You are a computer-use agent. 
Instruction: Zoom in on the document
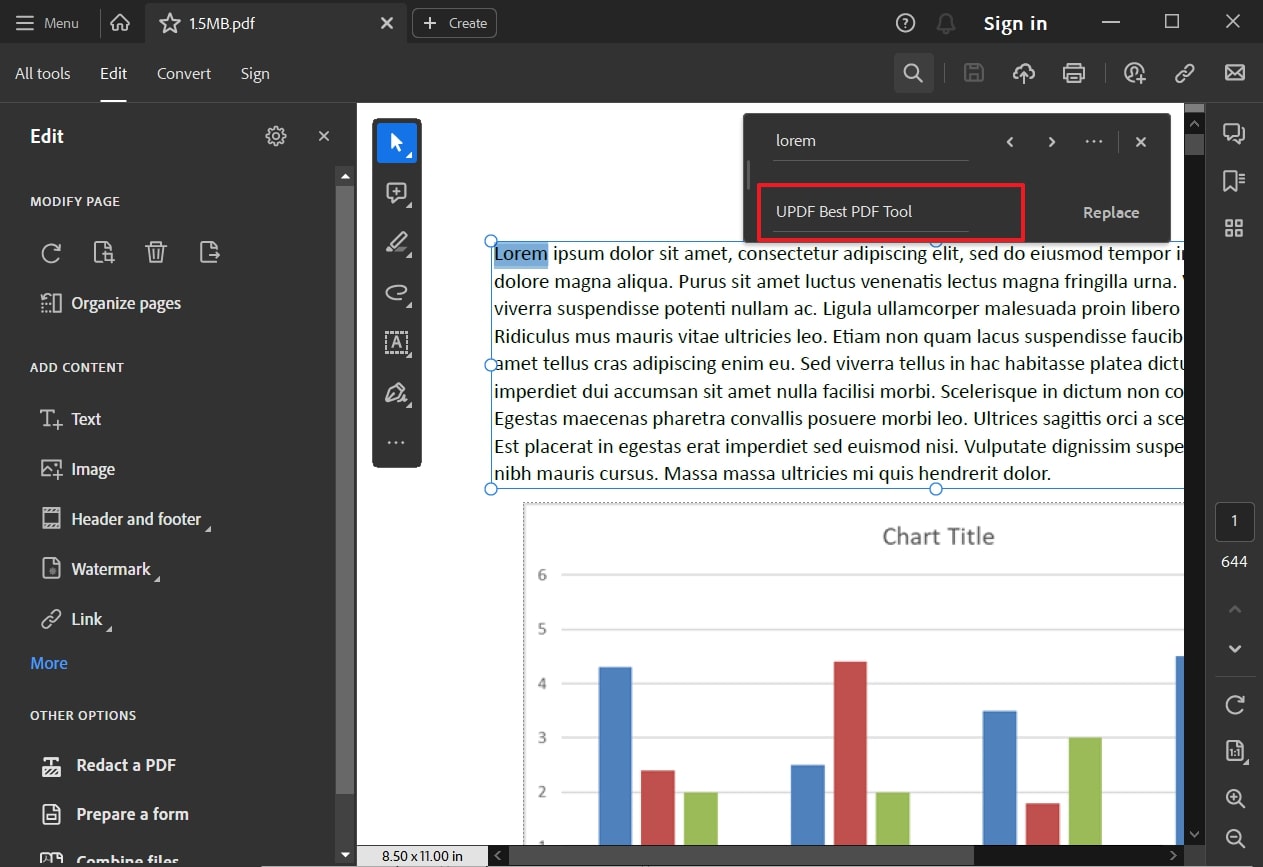coord(1234,798)
